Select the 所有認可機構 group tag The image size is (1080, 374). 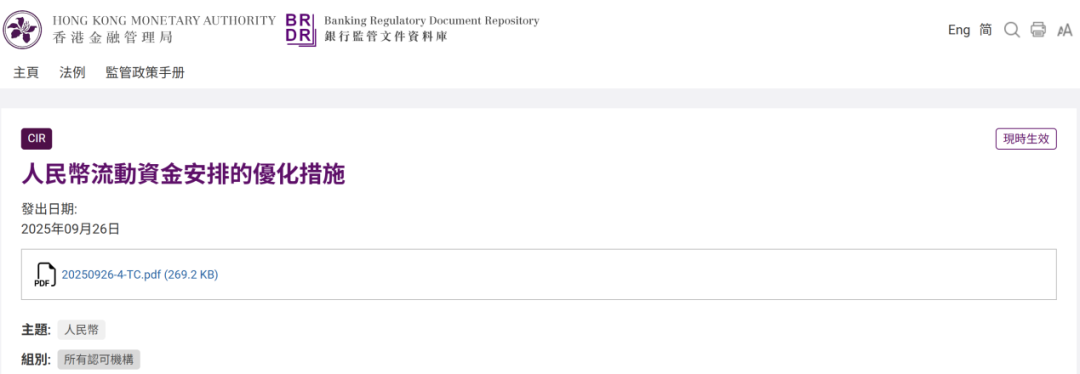(98, 360)
